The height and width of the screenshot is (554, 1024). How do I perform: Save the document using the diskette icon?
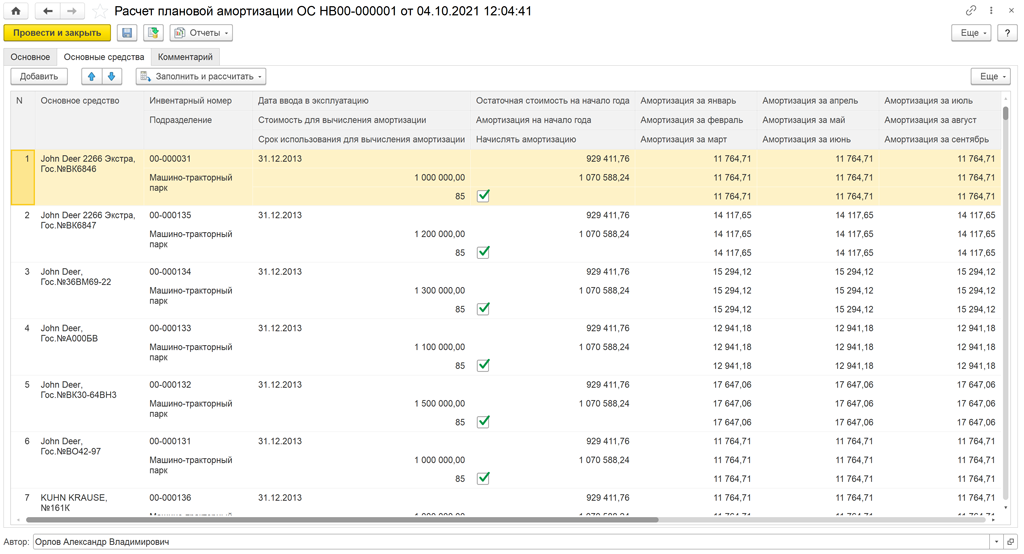[127, 33]
